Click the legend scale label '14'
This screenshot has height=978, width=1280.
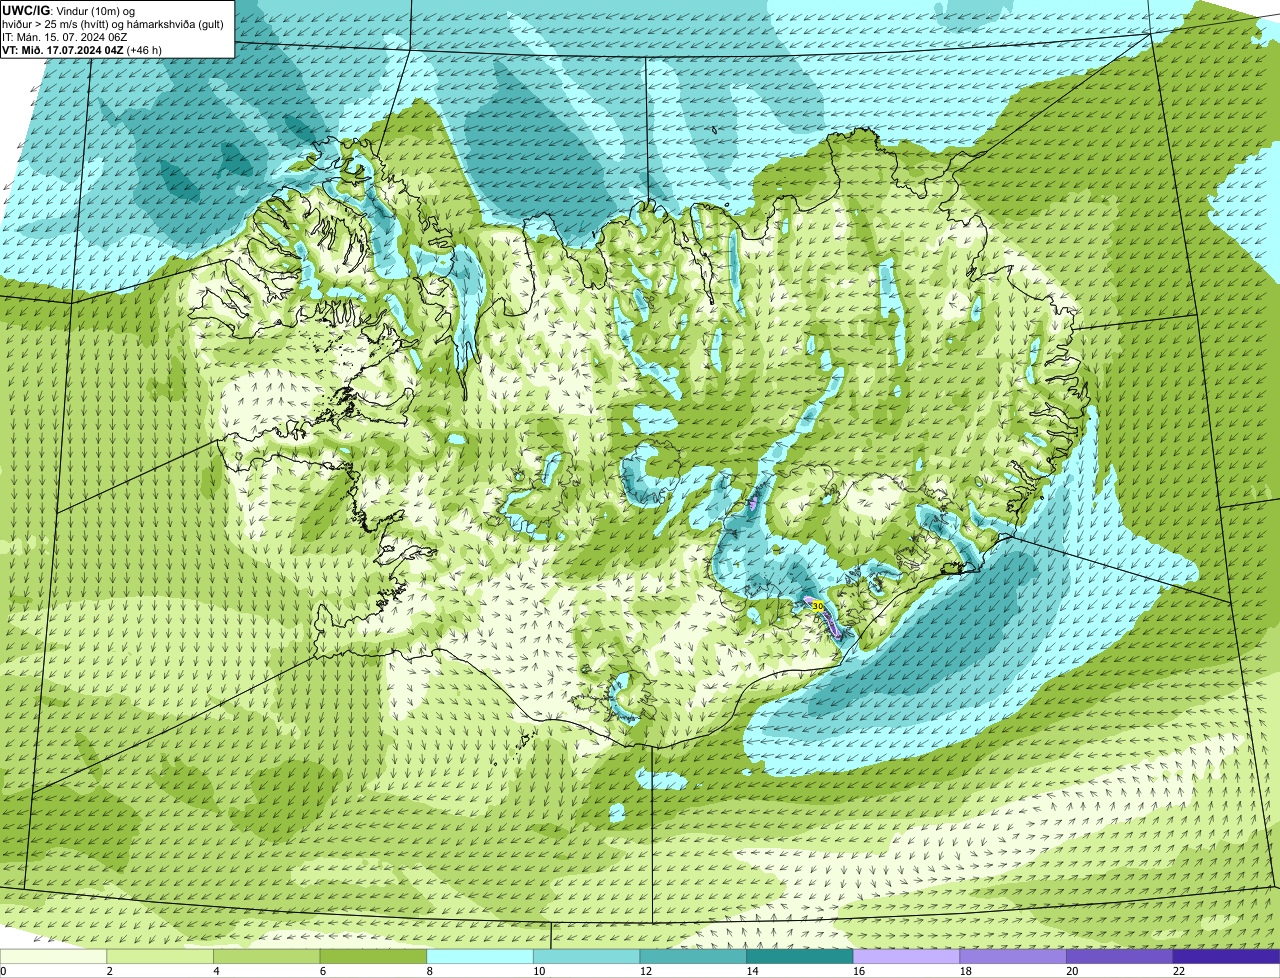(752, 971)
